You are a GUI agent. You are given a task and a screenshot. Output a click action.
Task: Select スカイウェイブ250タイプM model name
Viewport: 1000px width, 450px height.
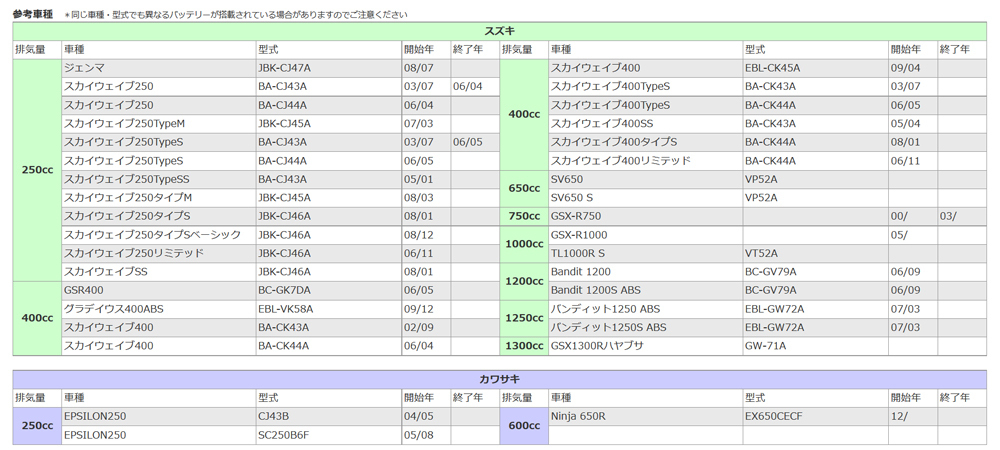pos(128,198)
